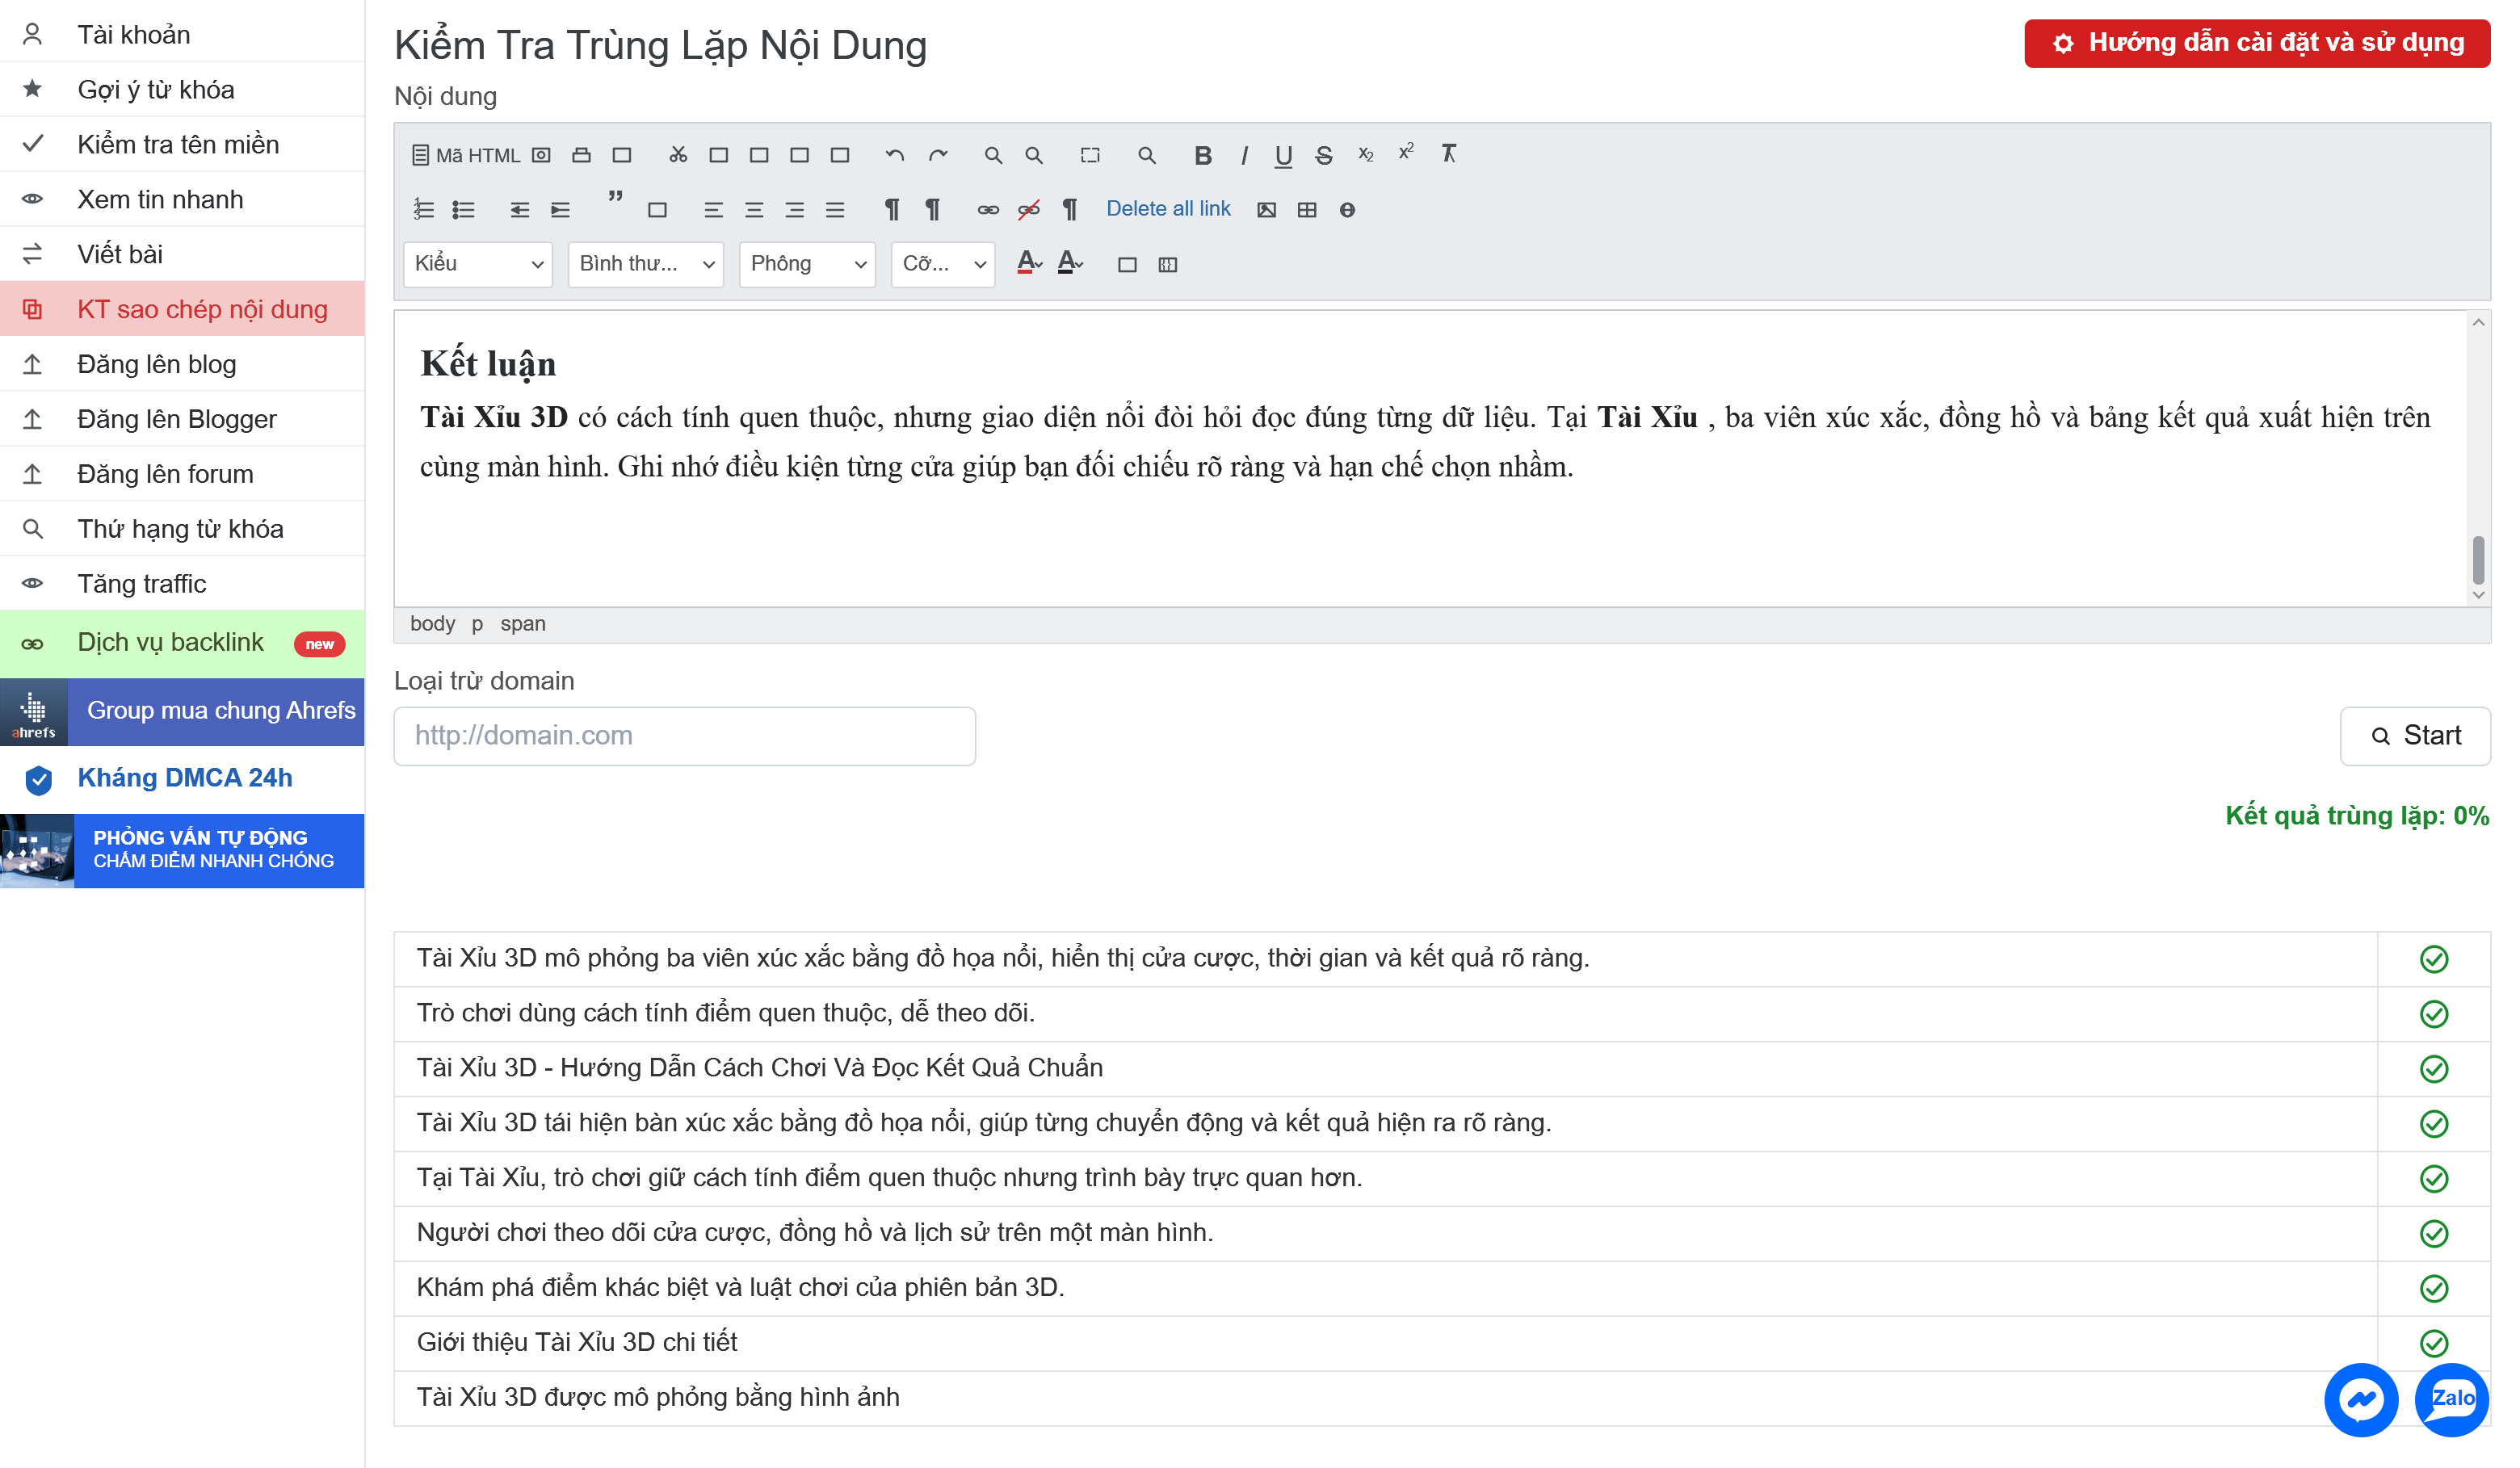Click the show blocks icon

[x=1167, y=265]
